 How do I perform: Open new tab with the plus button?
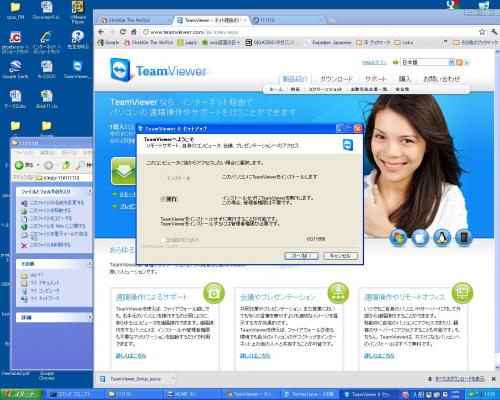tap(331, 20)
